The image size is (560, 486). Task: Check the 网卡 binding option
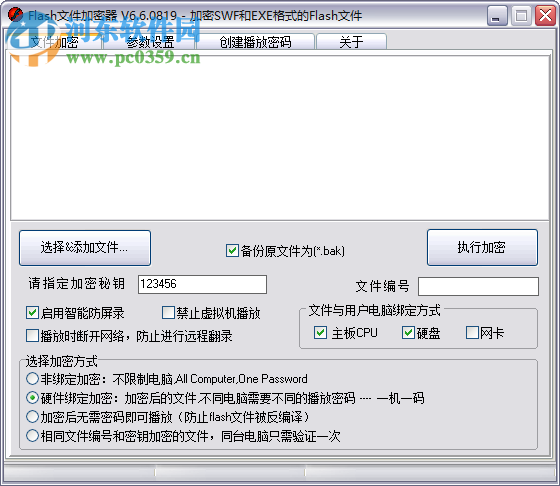point(472,332)
